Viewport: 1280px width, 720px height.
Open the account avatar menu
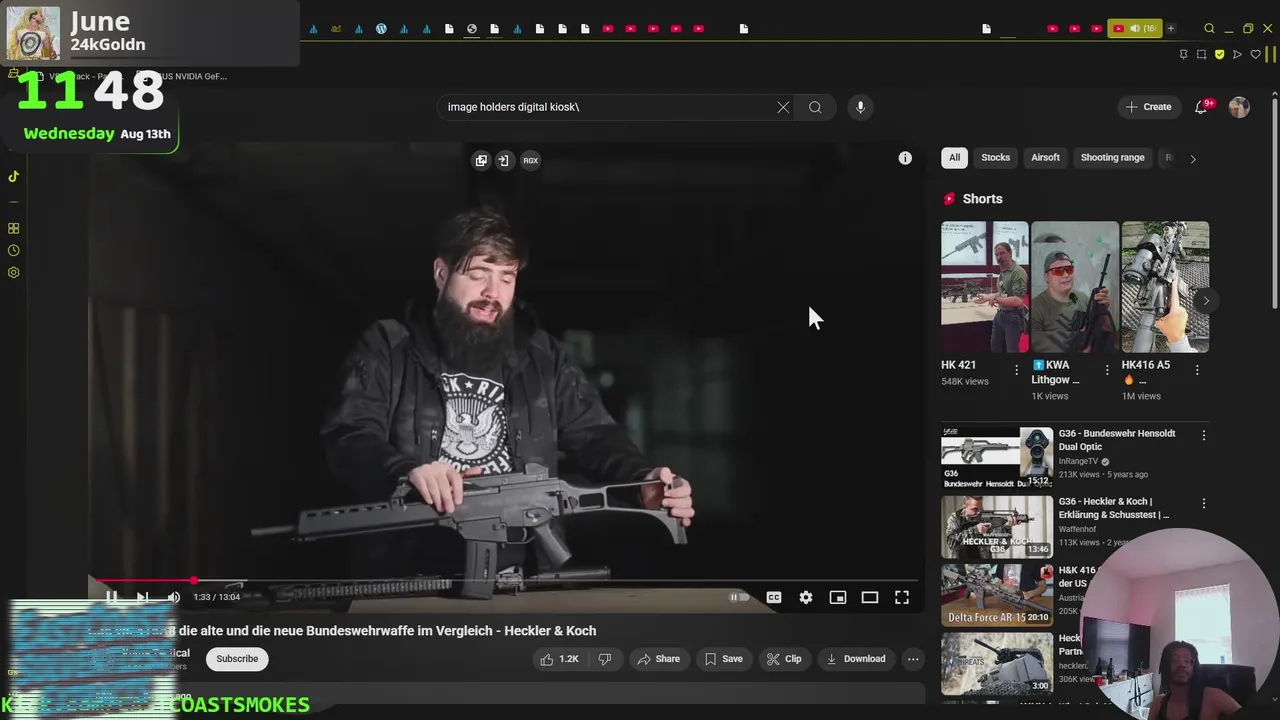1239,107
